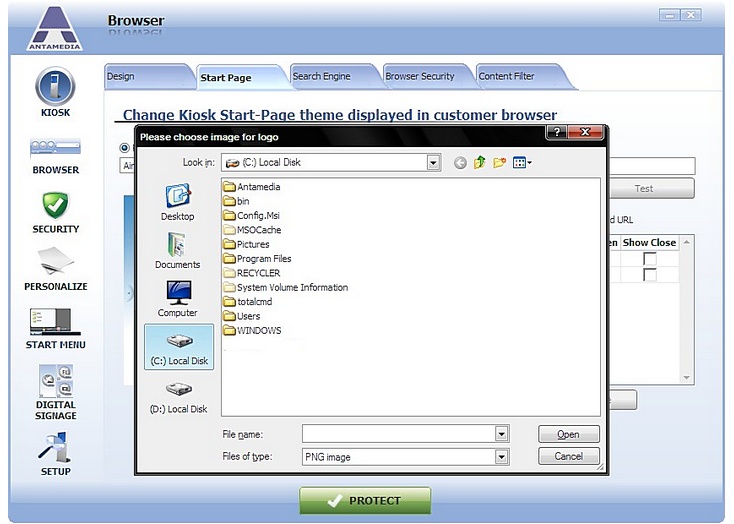Viewport: 734px width, 524px height.
Task: Tick the second Show Close checkbox
Action: pyautogui.click(x=649, y=275)
